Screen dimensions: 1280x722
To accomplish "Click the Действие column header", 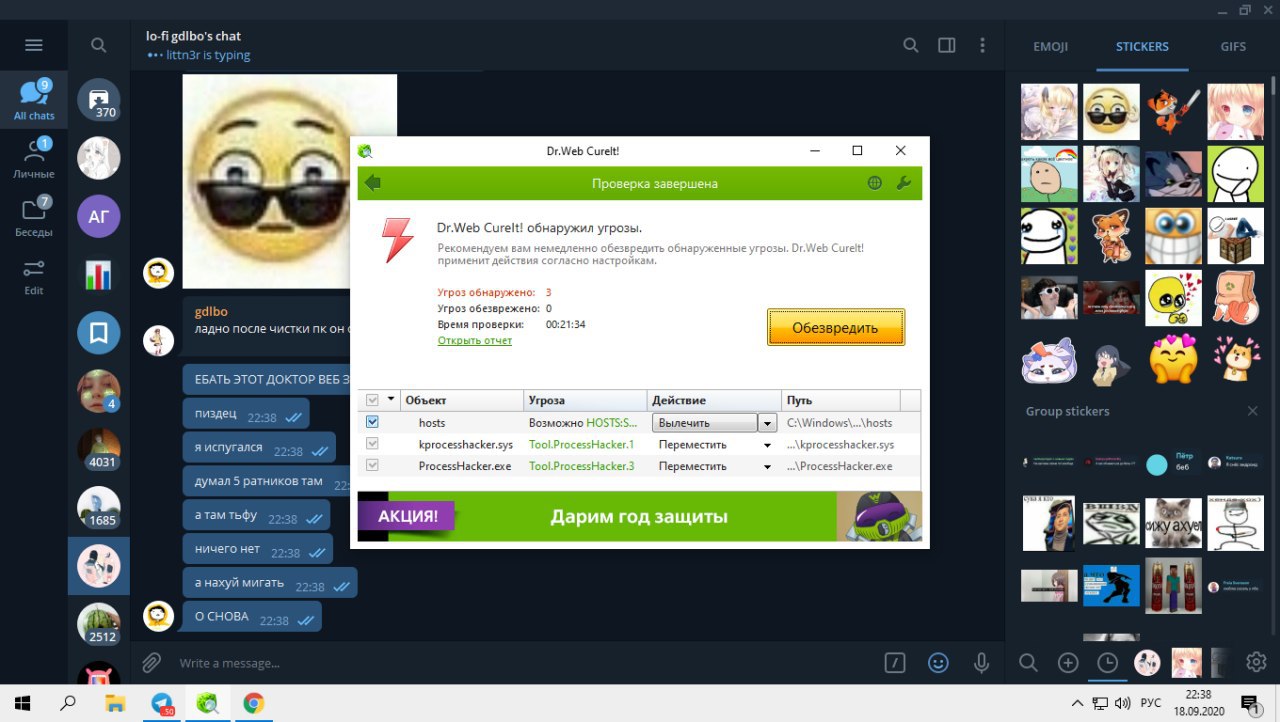I will coord(714,400).
